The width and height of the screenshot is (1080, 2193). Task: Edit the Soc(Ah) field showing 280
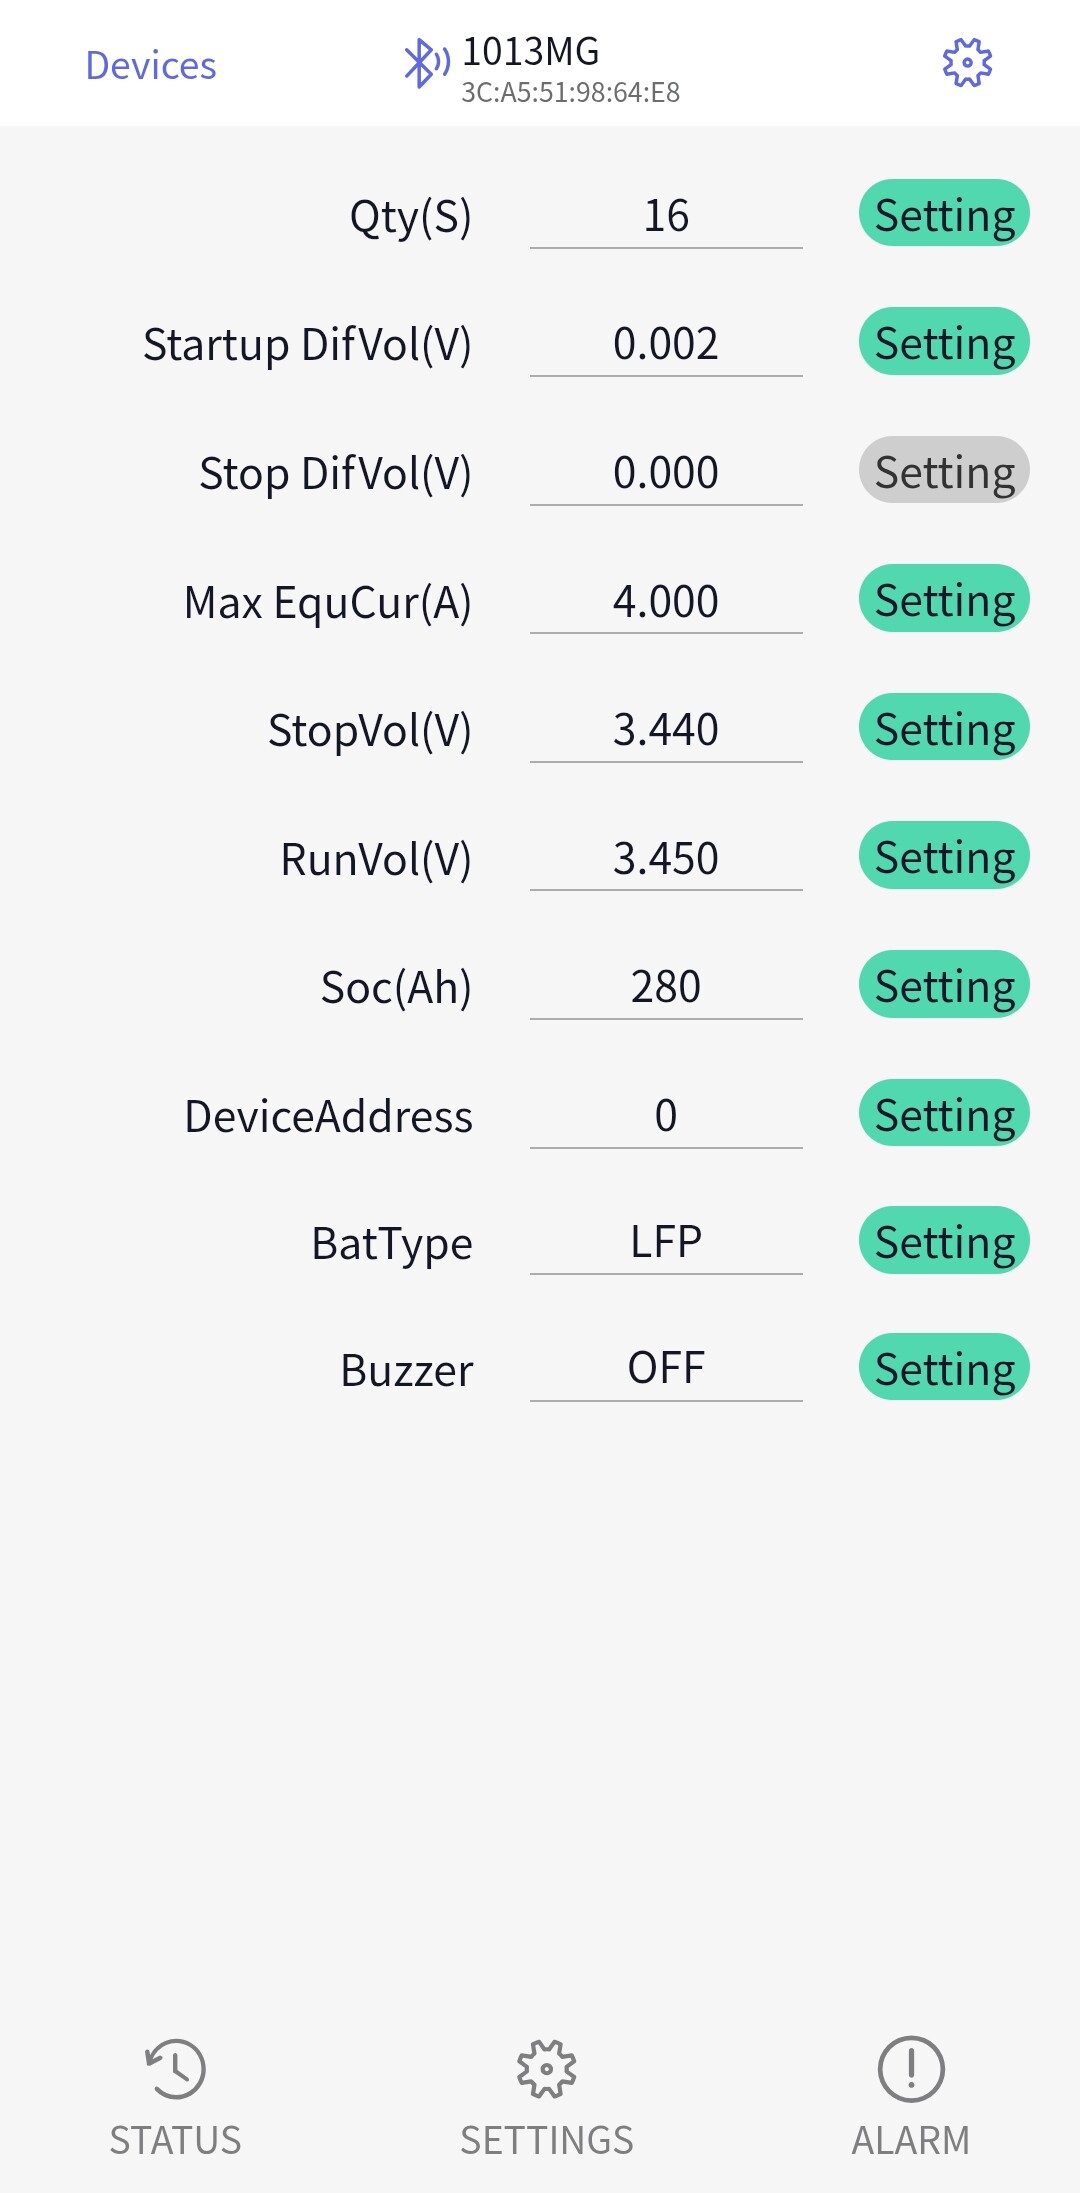coord(666,987)
